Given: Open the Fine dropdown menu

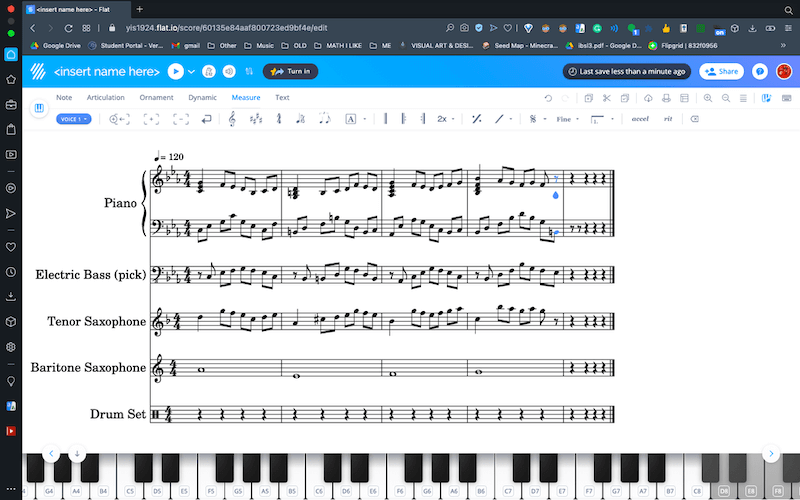Looking at the screenshot, I should [566, 118].
